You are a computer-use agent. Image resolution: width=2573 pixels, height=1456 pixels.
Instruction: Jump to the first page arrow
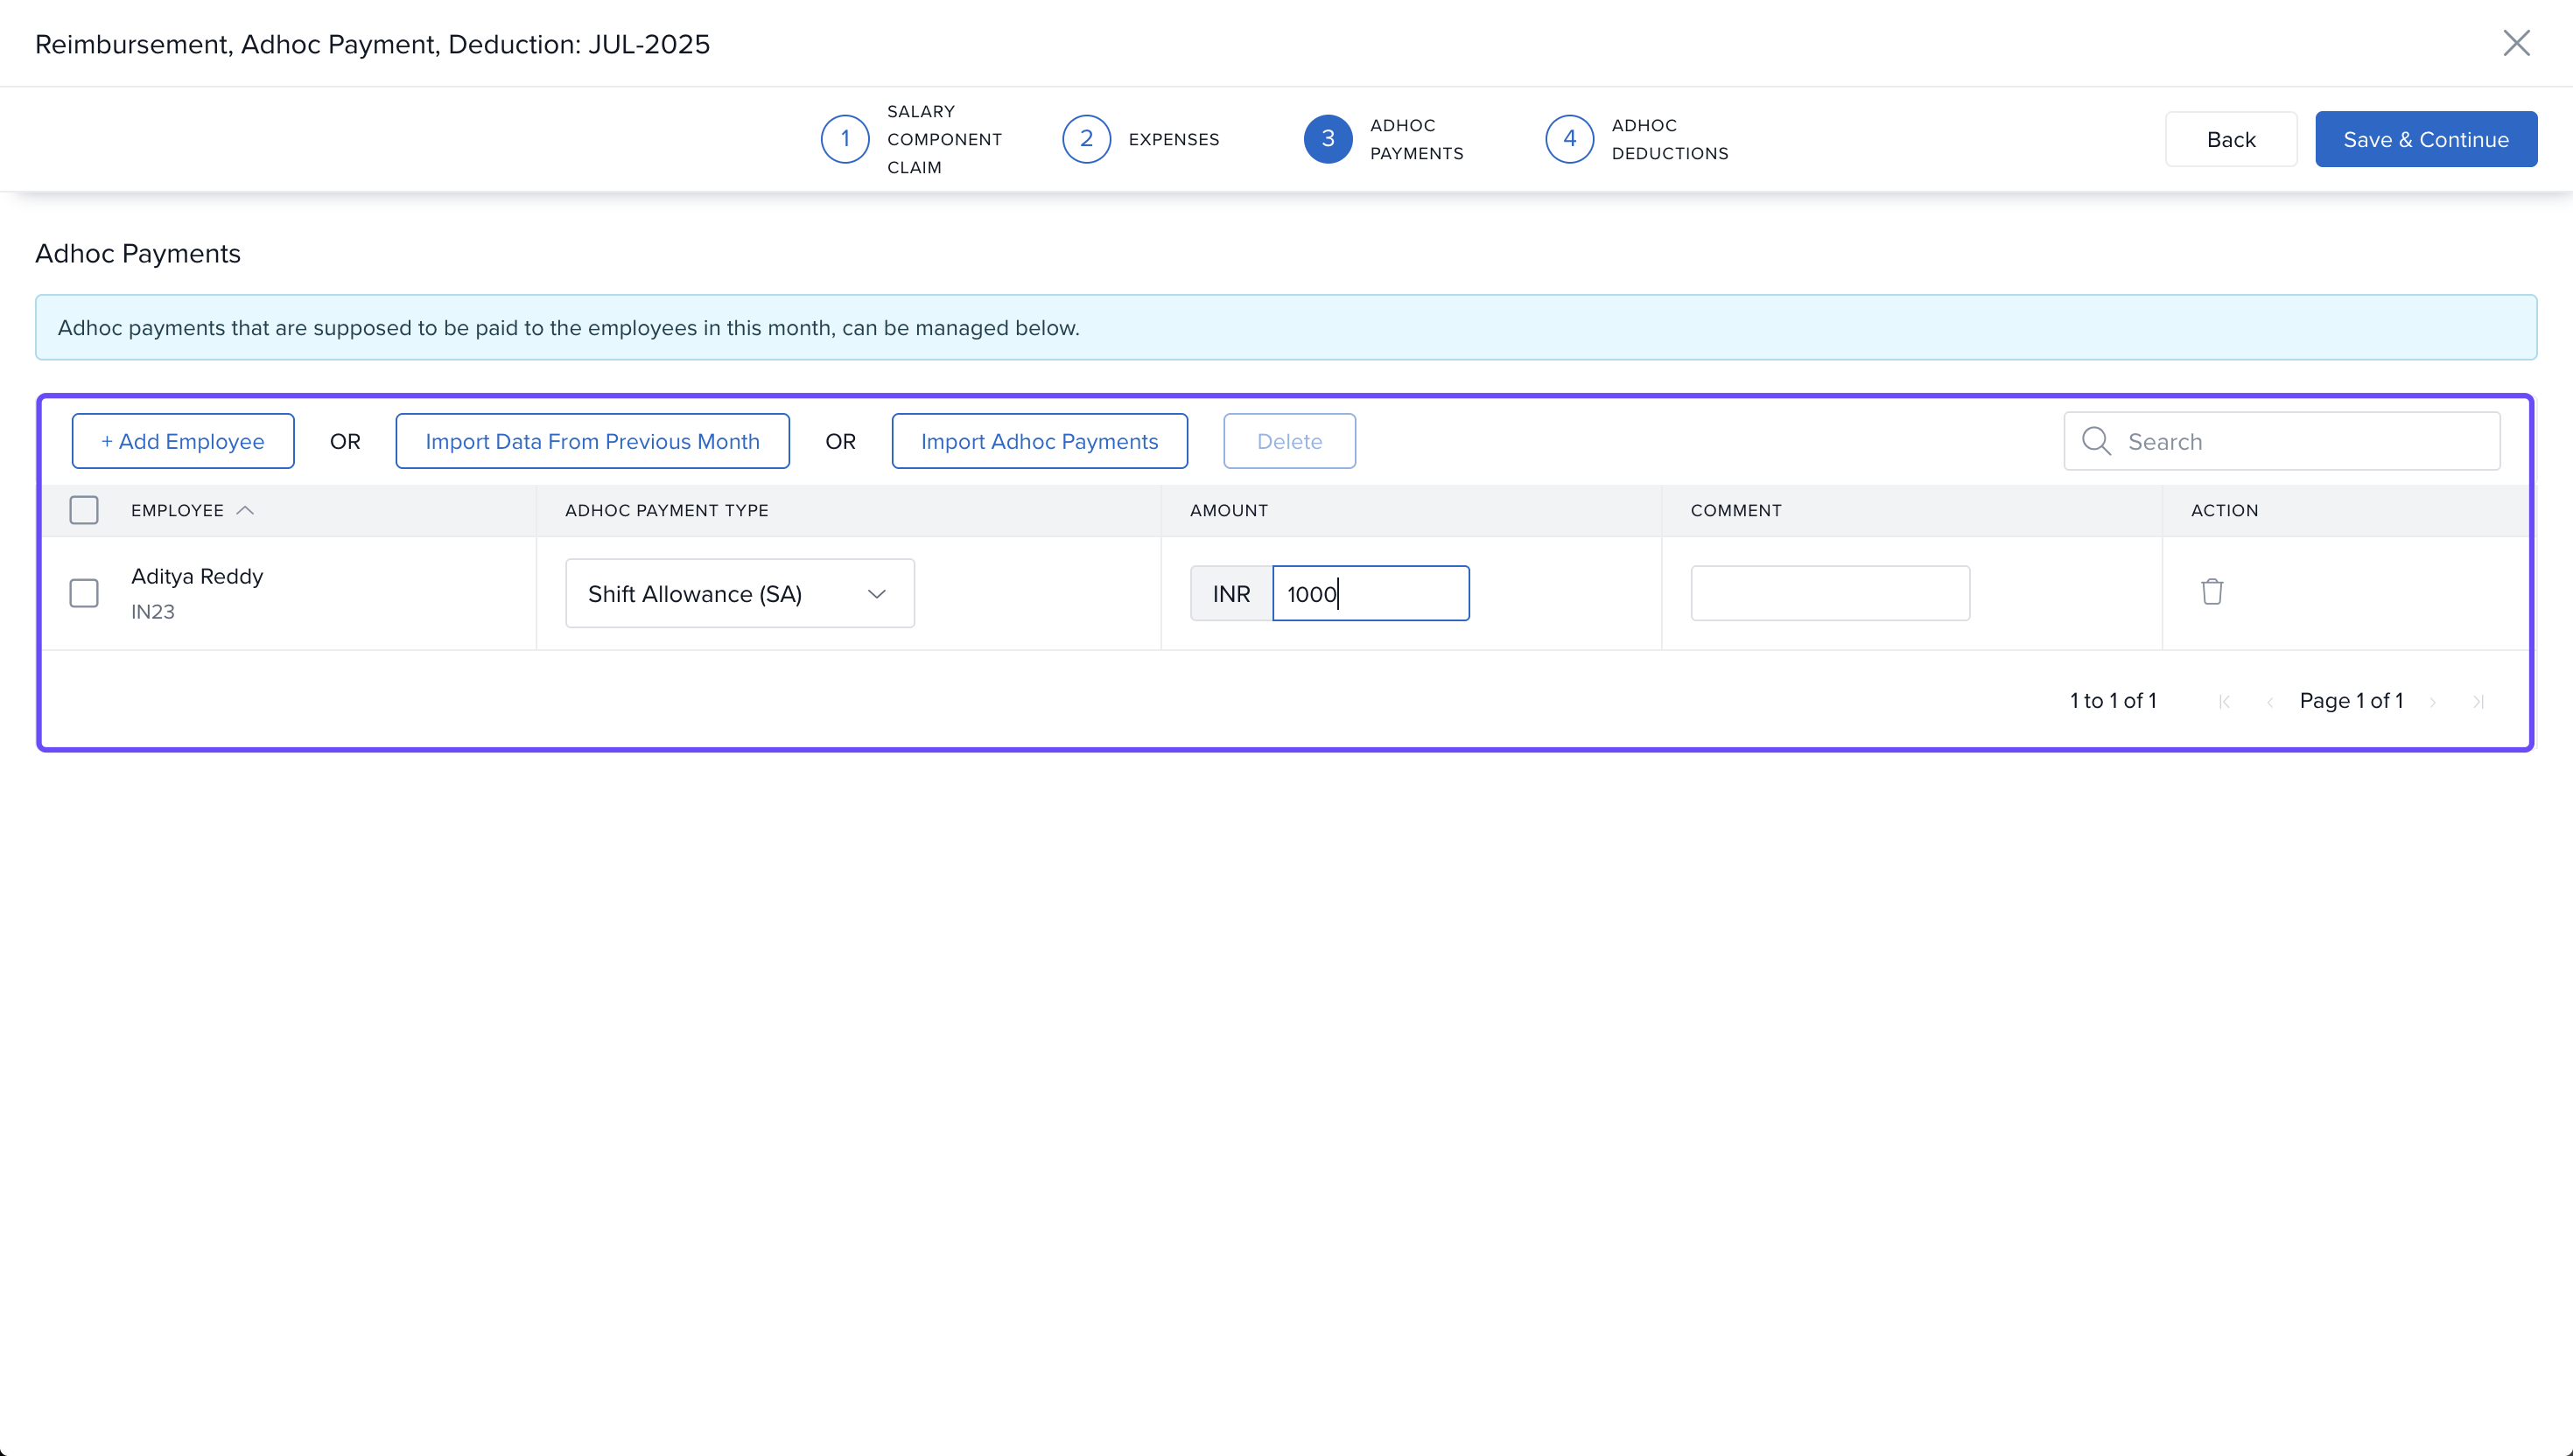pos(2224,702)
